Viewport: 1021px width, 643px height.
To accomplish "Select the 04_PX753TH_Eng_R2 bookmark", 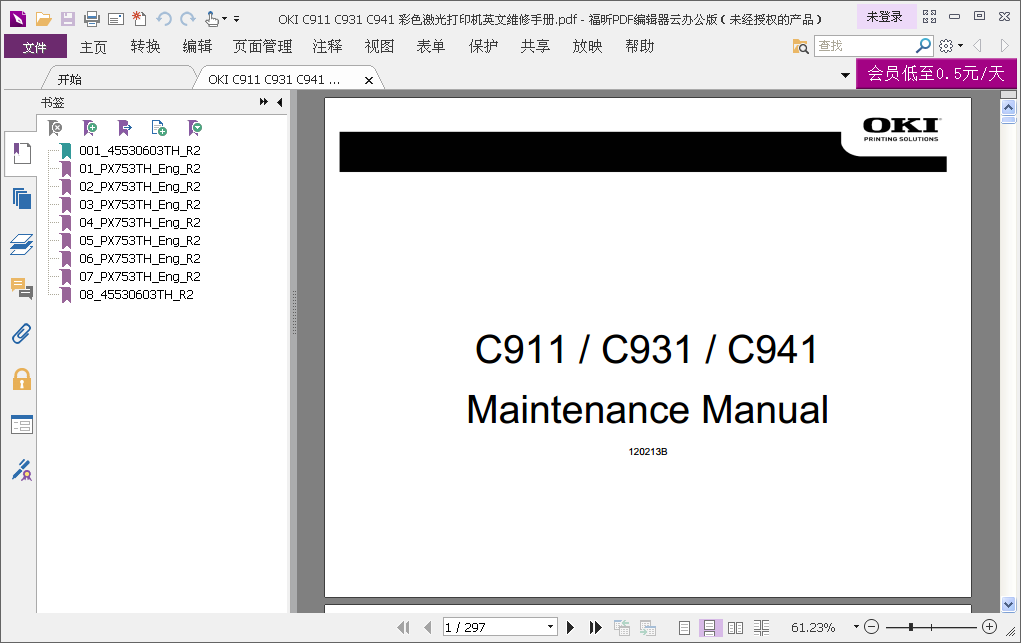I will (x=139, y=223).
